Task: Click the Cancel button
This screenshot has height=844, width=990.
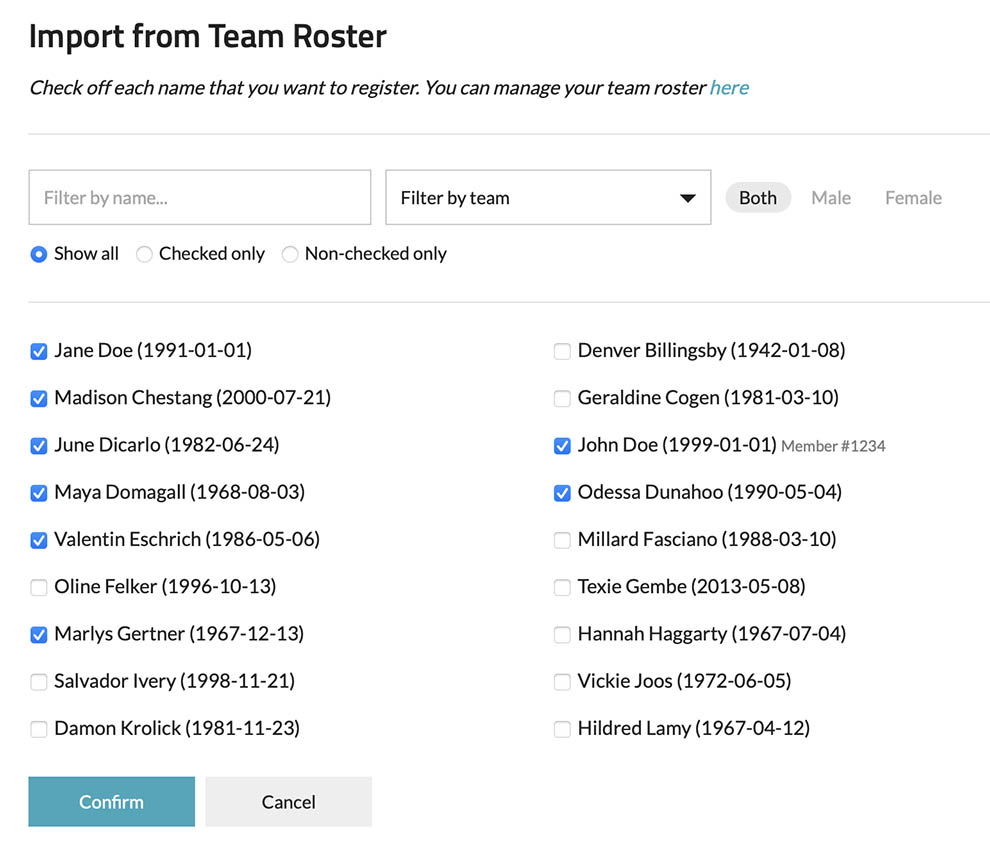Action: click(288, 802)
